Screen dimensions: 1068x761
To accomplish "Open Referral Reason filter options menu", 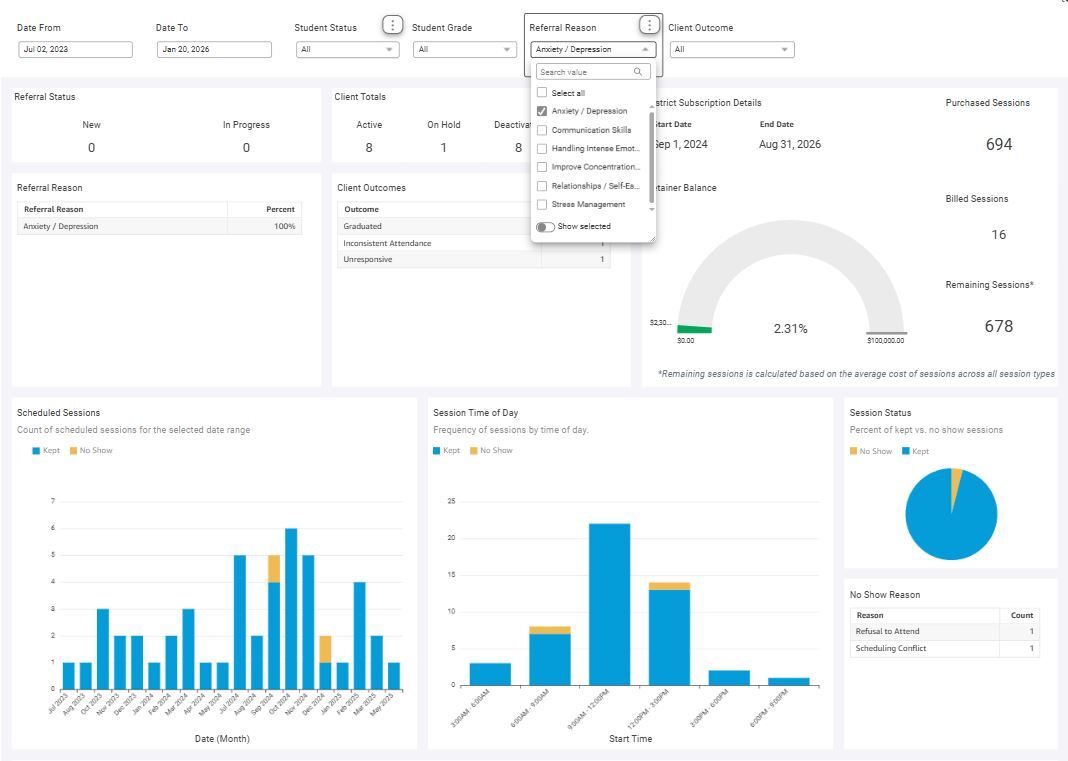I will point(650,25).
